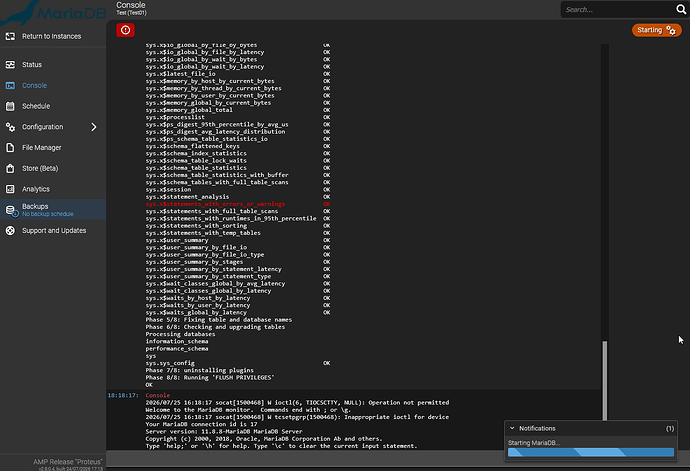
Task: Click the Starting MariaDB progress bar
Action: click(x=591, y=452)
